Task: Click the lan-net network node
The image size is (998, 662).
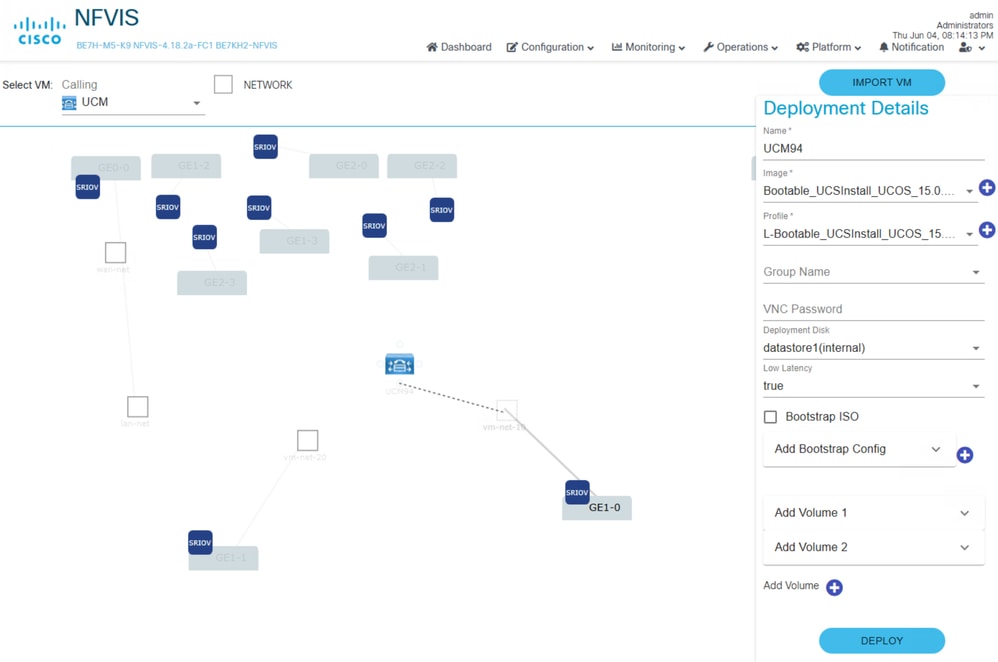Action: coord(137,406)
